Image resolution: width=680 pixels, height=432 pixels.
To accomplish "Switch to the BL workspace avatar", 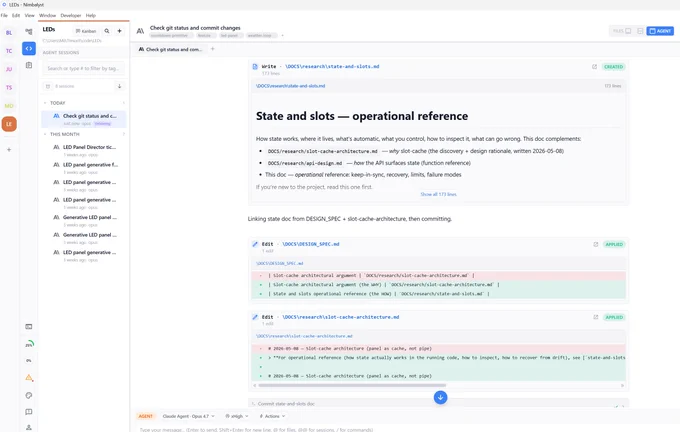I will tap(9, 33).
